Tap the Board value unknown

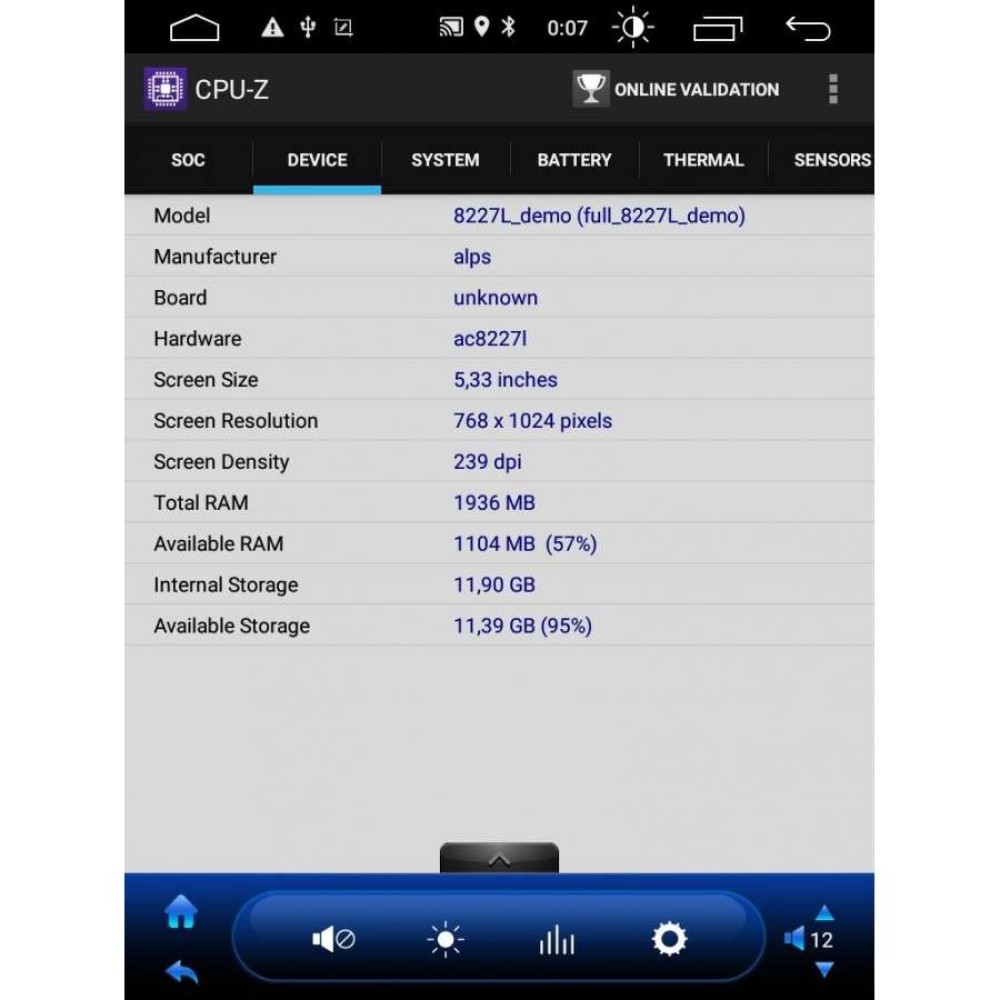496,298
